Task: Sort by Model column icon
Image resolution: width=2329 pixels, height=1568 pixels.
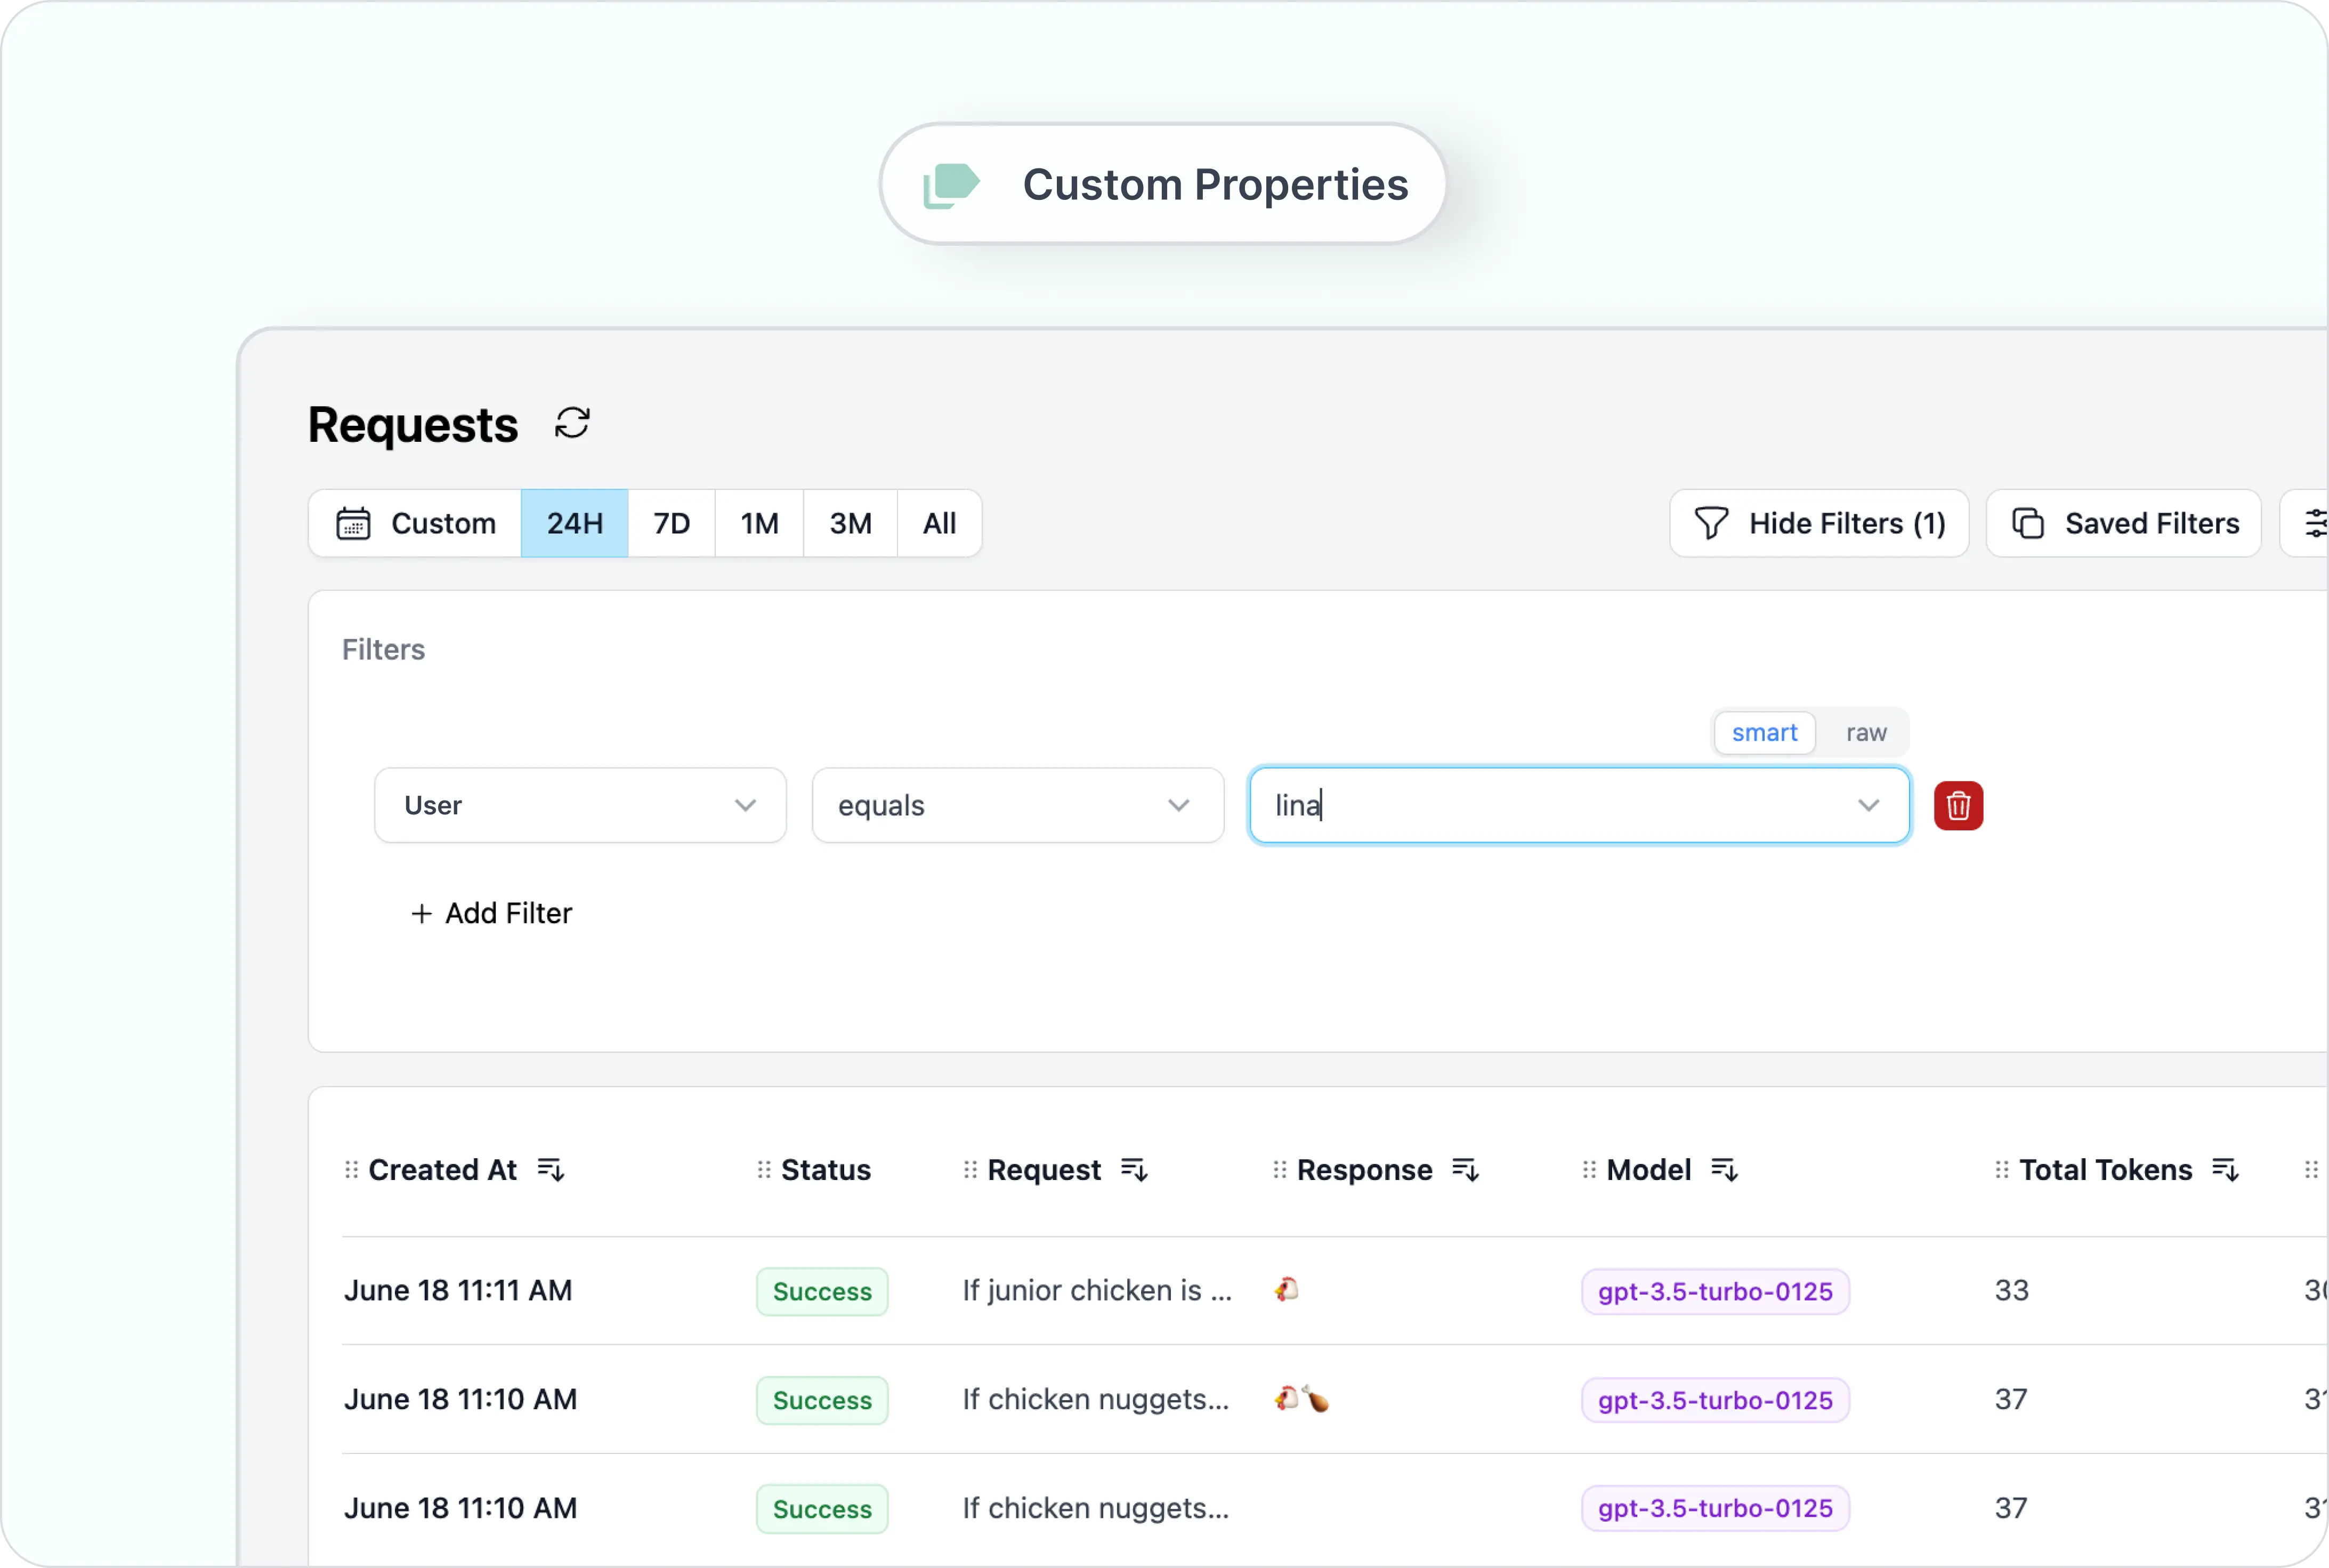Action: [1724, 1169]
